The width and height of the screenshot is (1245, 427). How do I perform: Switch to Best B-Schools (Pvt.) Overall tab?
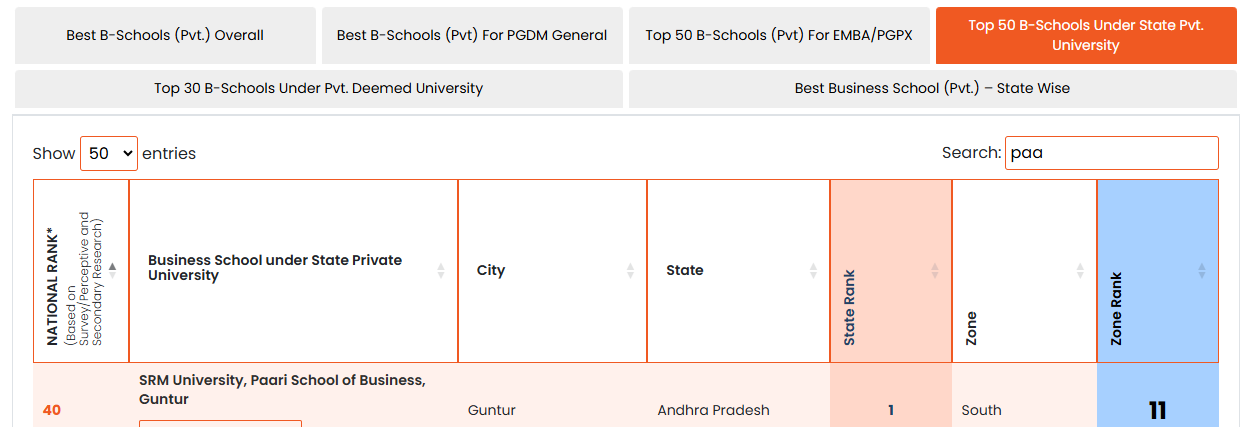(165, 35)
